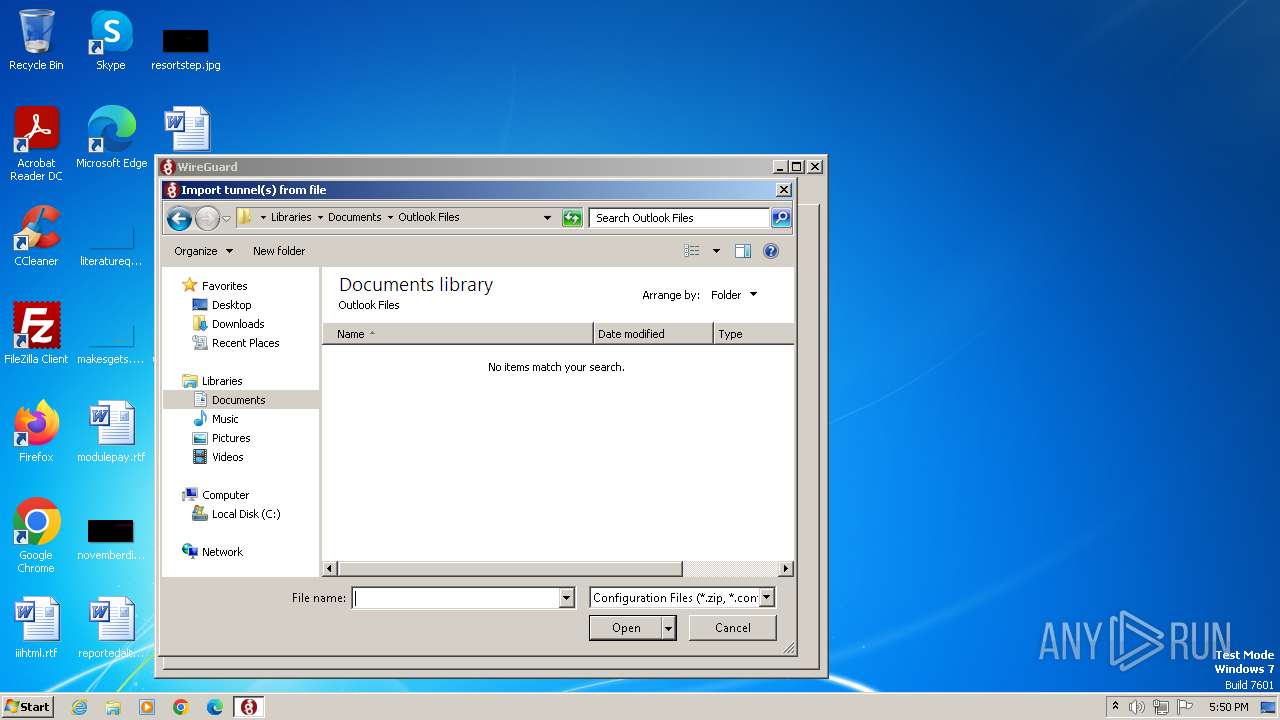Select Desktop under Favorites
Image resolution: width=1280 pixels, height=720 pixels.
[x=231, y=305]
